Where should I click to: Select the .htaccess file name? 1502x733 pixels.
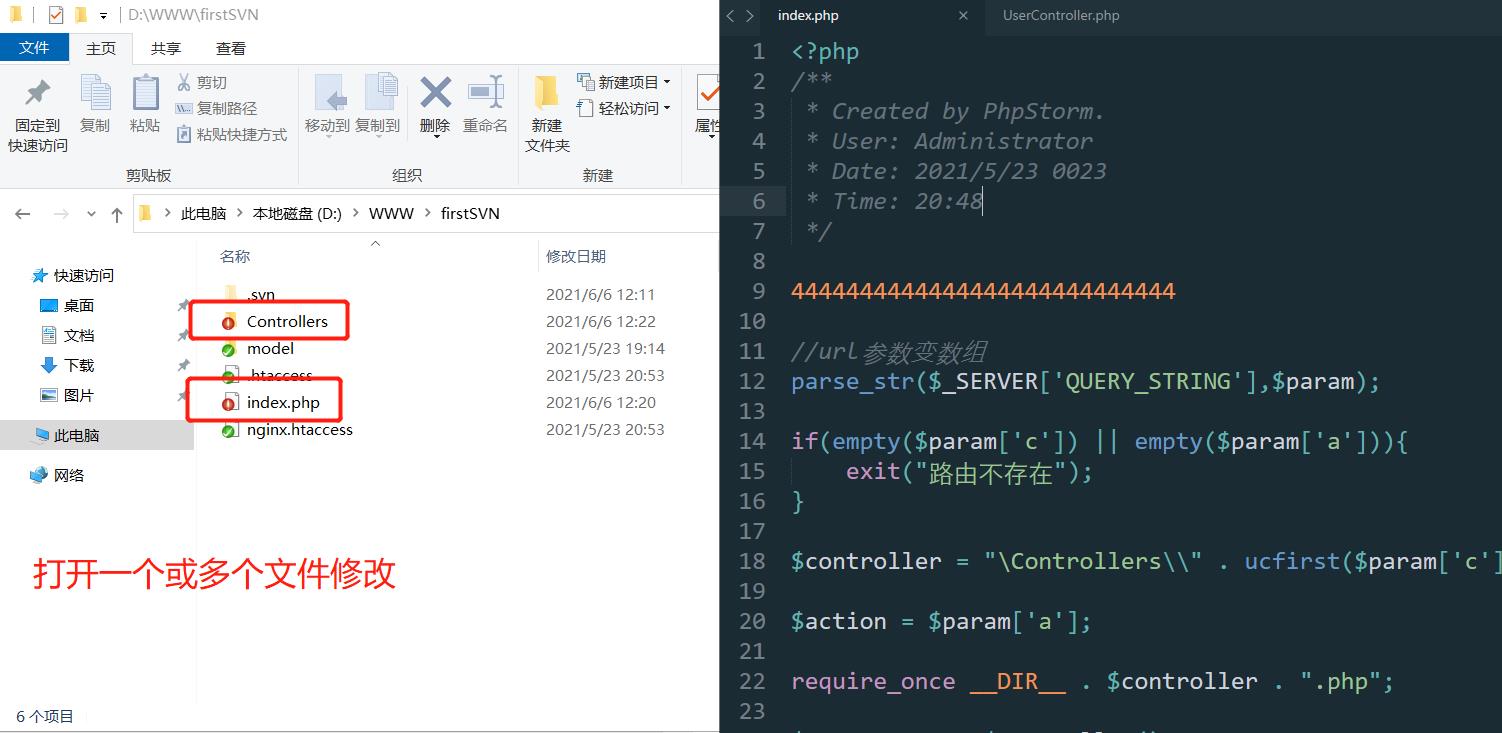[280, 375]
